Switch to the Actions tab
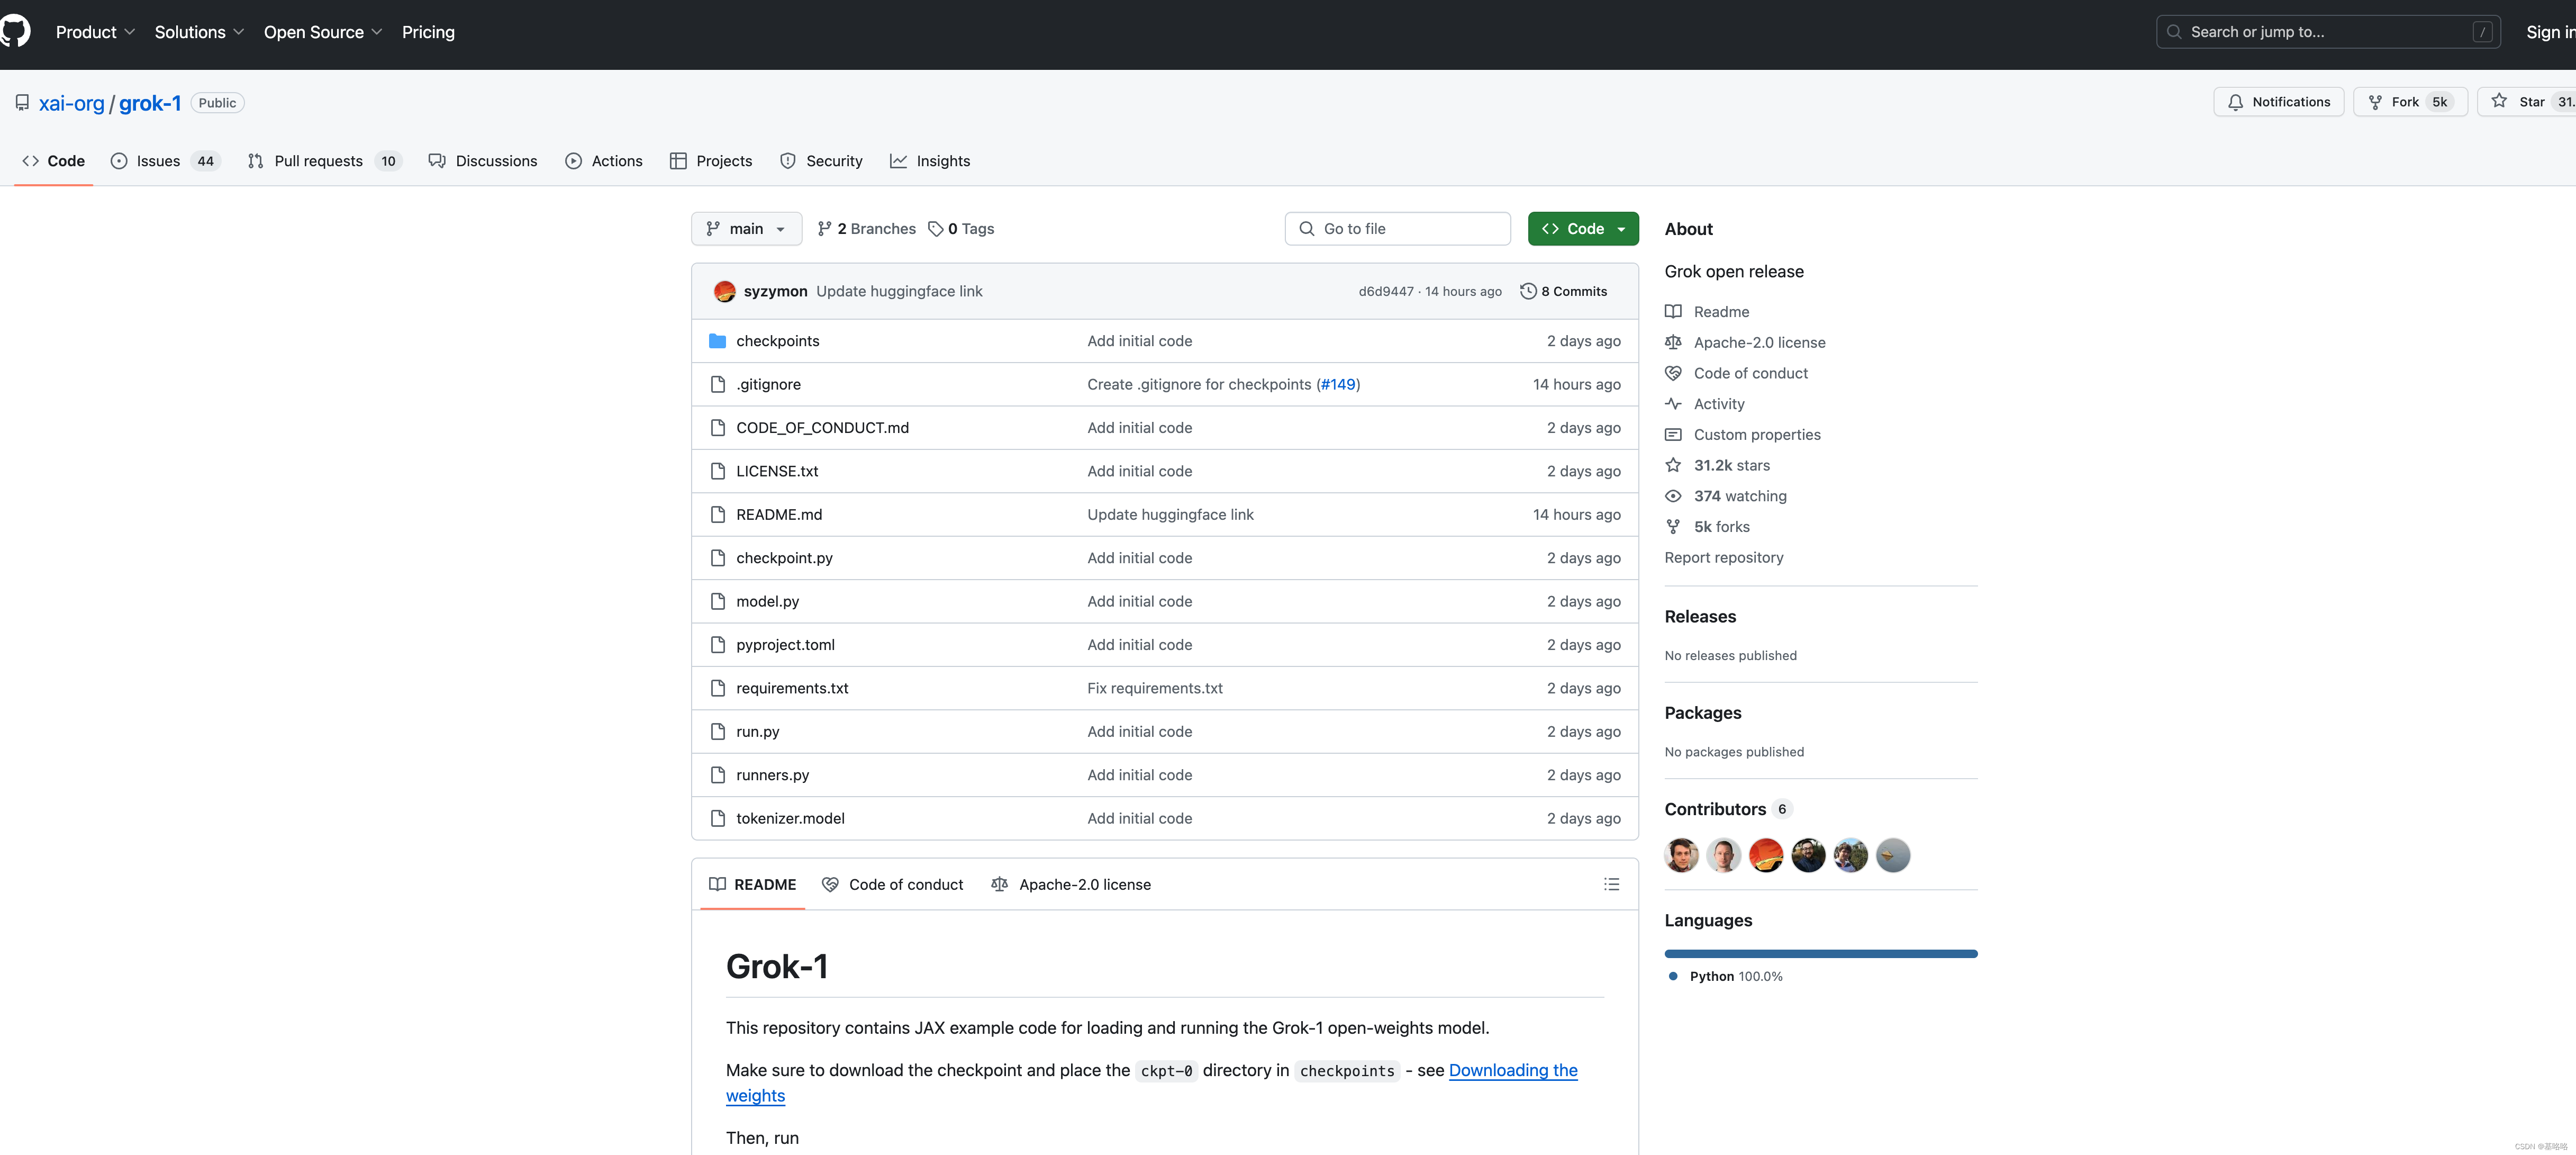The height and width of the screenshot is (1155, 2576). [x=604, y=161]
